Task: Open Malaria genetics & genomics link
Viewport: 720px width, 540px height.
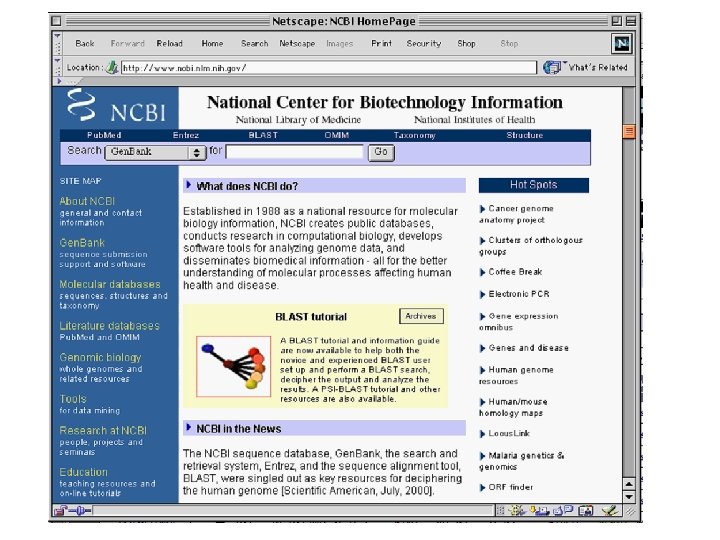Action: point(522,461)
